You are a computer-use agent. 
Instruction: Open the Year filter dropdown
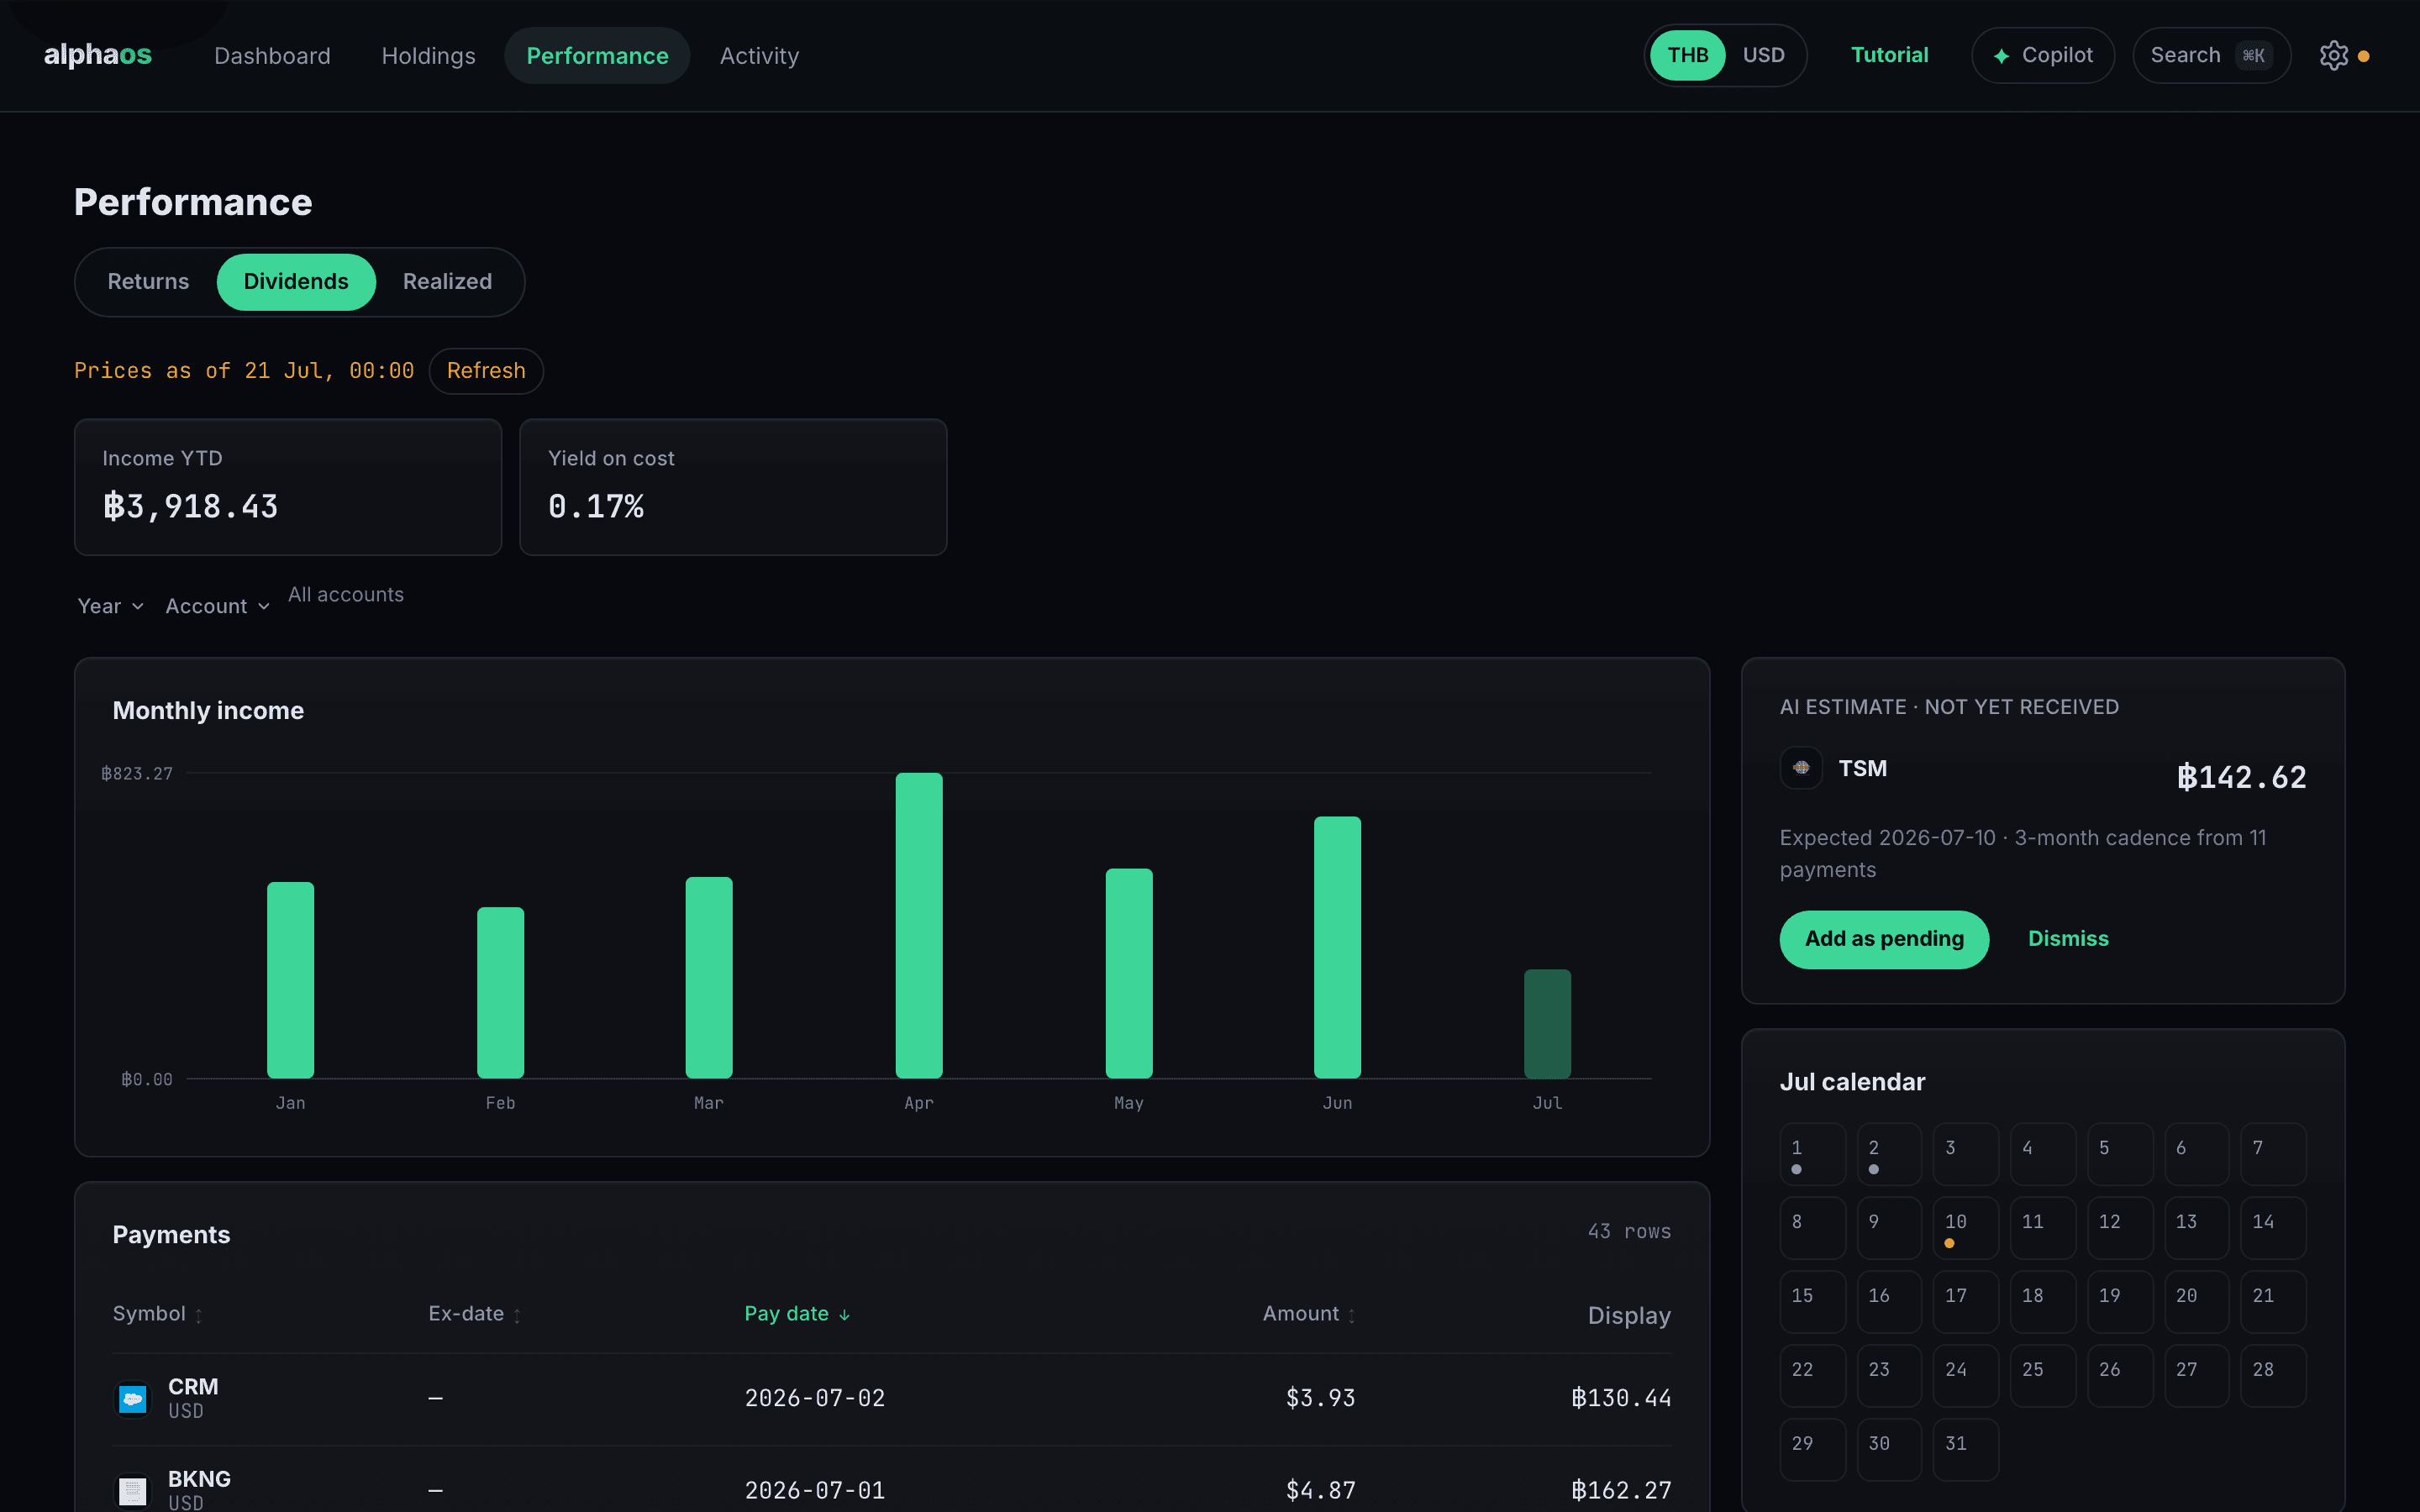pos(111,606)
